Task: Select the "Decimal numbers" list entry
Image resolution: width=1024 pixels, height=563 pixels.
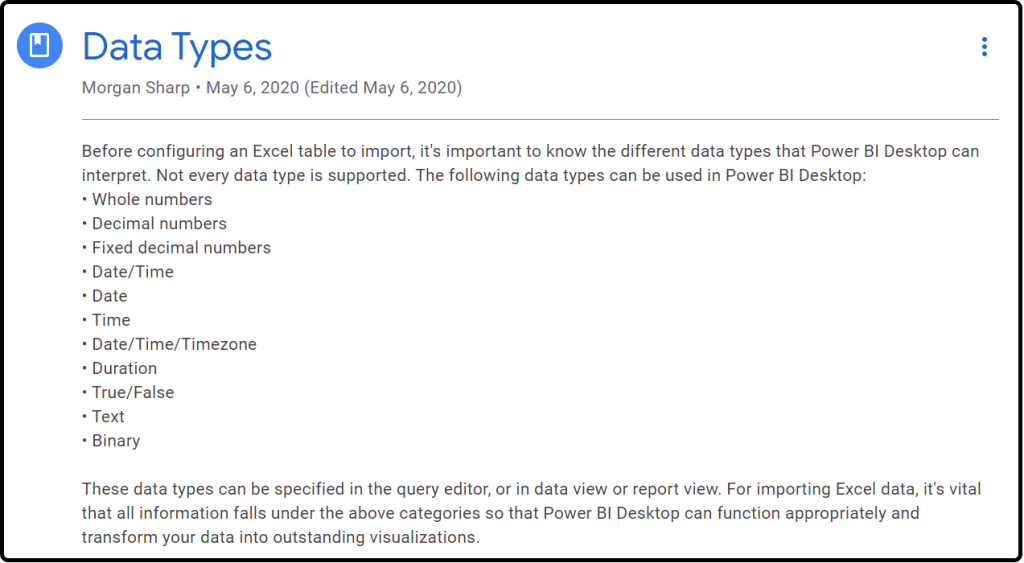Action: pos(158,223)
